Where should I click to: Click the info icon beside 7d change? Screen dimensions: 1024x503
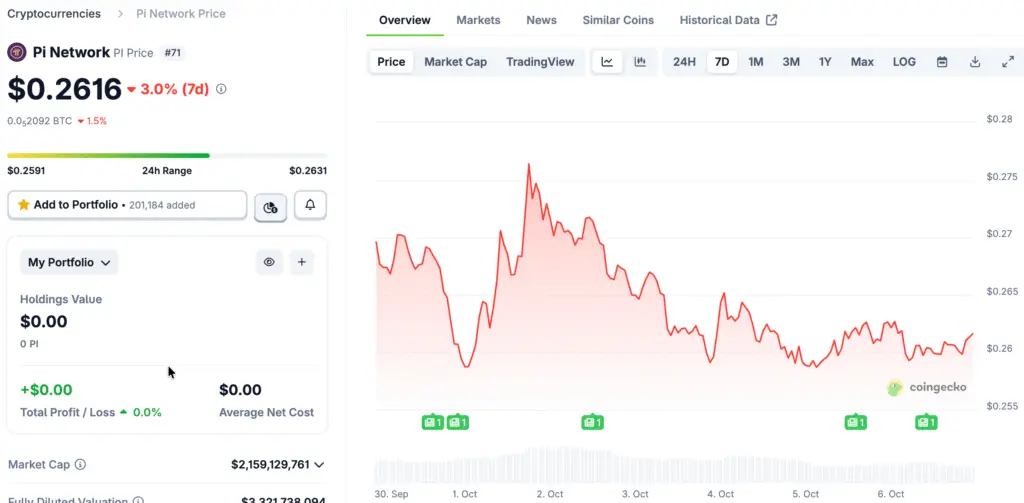tap(221, 89)
